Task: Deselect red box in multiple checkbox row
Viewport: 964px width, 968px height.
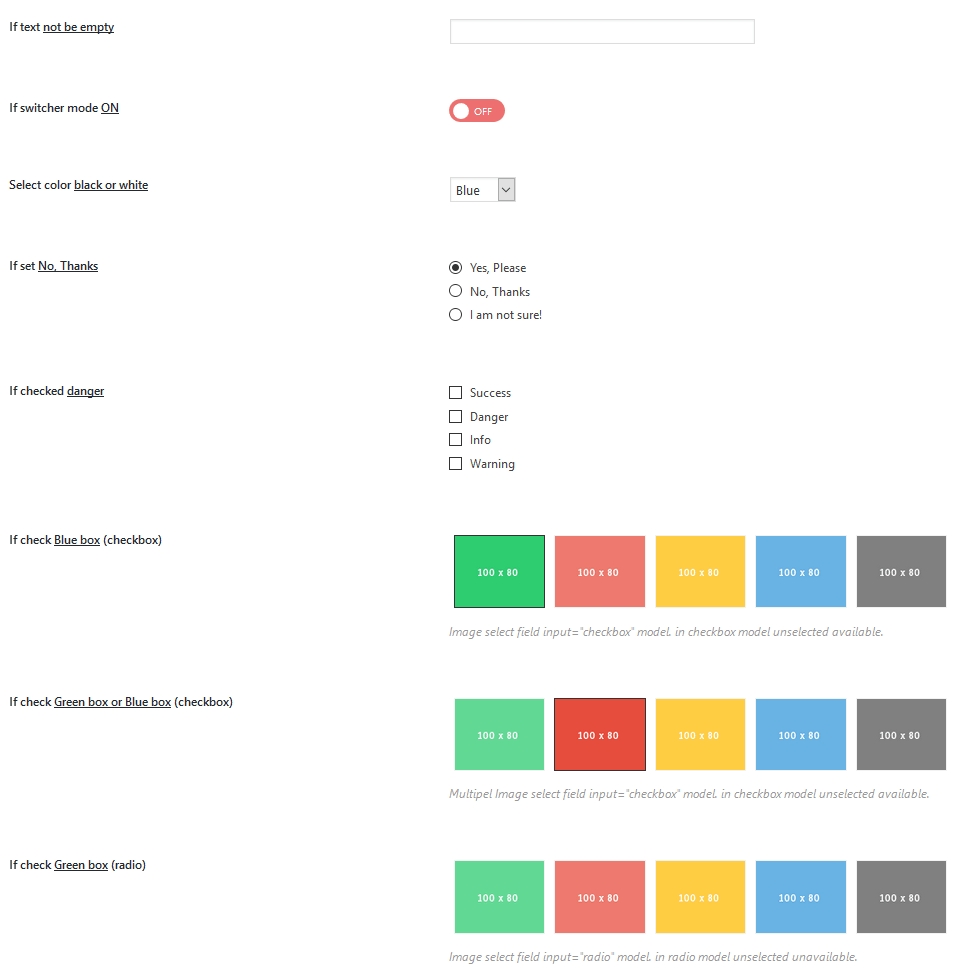Action: tap(599, 735)
